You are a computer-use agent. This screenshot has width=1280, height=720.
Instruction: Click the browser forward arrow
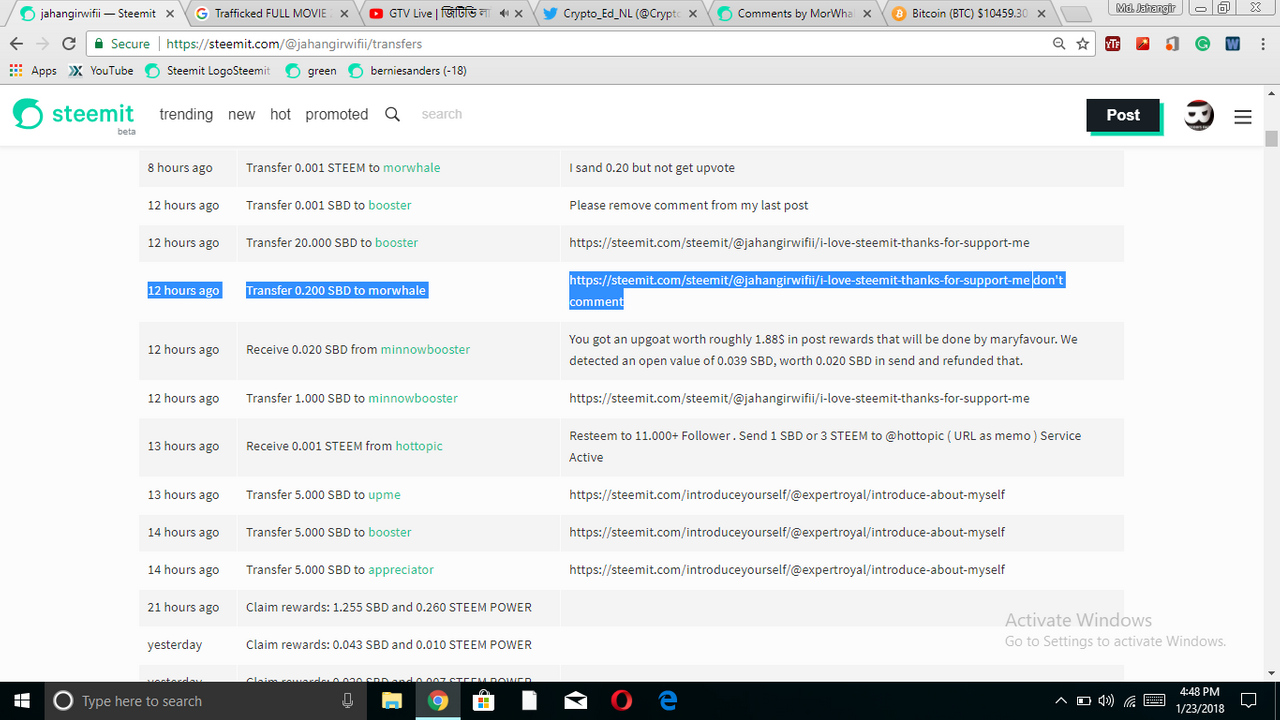(x=43, y=44)
